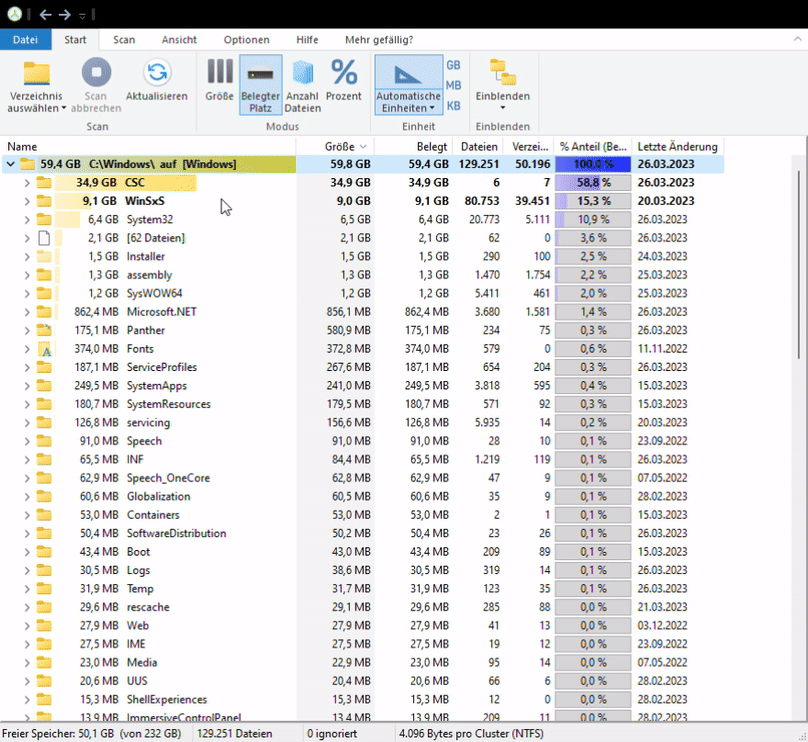The height and width of the screenshot is (742, 808).
Task: Click the SoftwareDistribution folder icon
Action: [44, 533]
